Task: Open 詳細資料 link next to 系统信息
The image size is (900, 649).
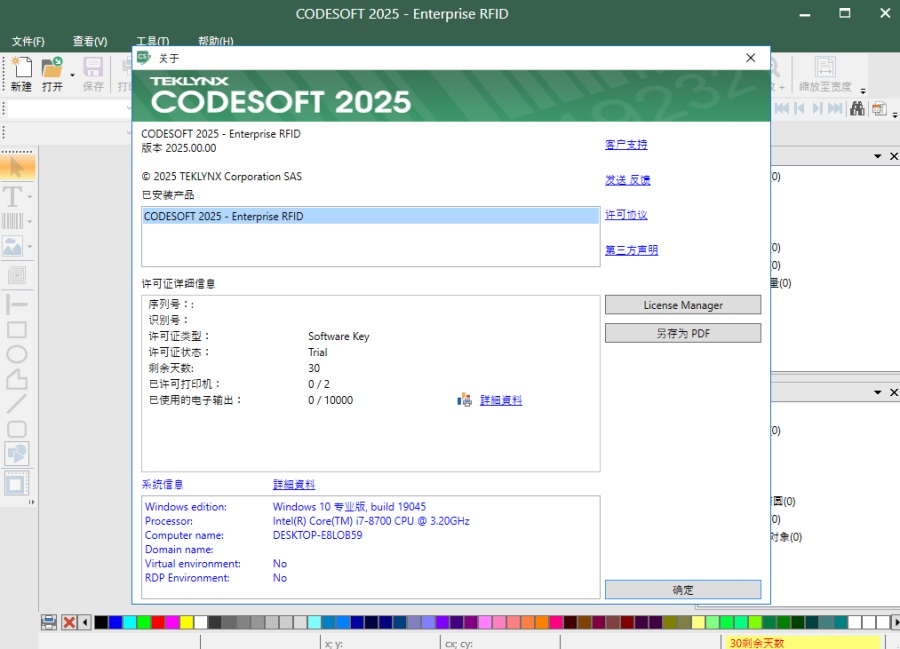Action: (294, 485)
